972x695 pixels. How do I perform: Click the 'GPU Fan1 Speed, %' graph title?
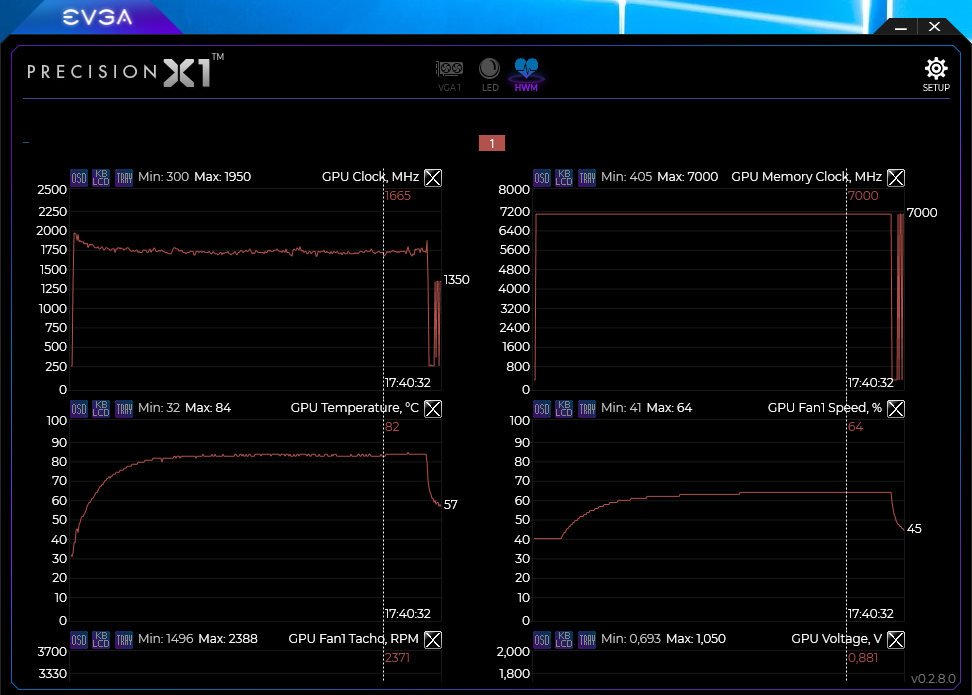(x=824, y=407)
